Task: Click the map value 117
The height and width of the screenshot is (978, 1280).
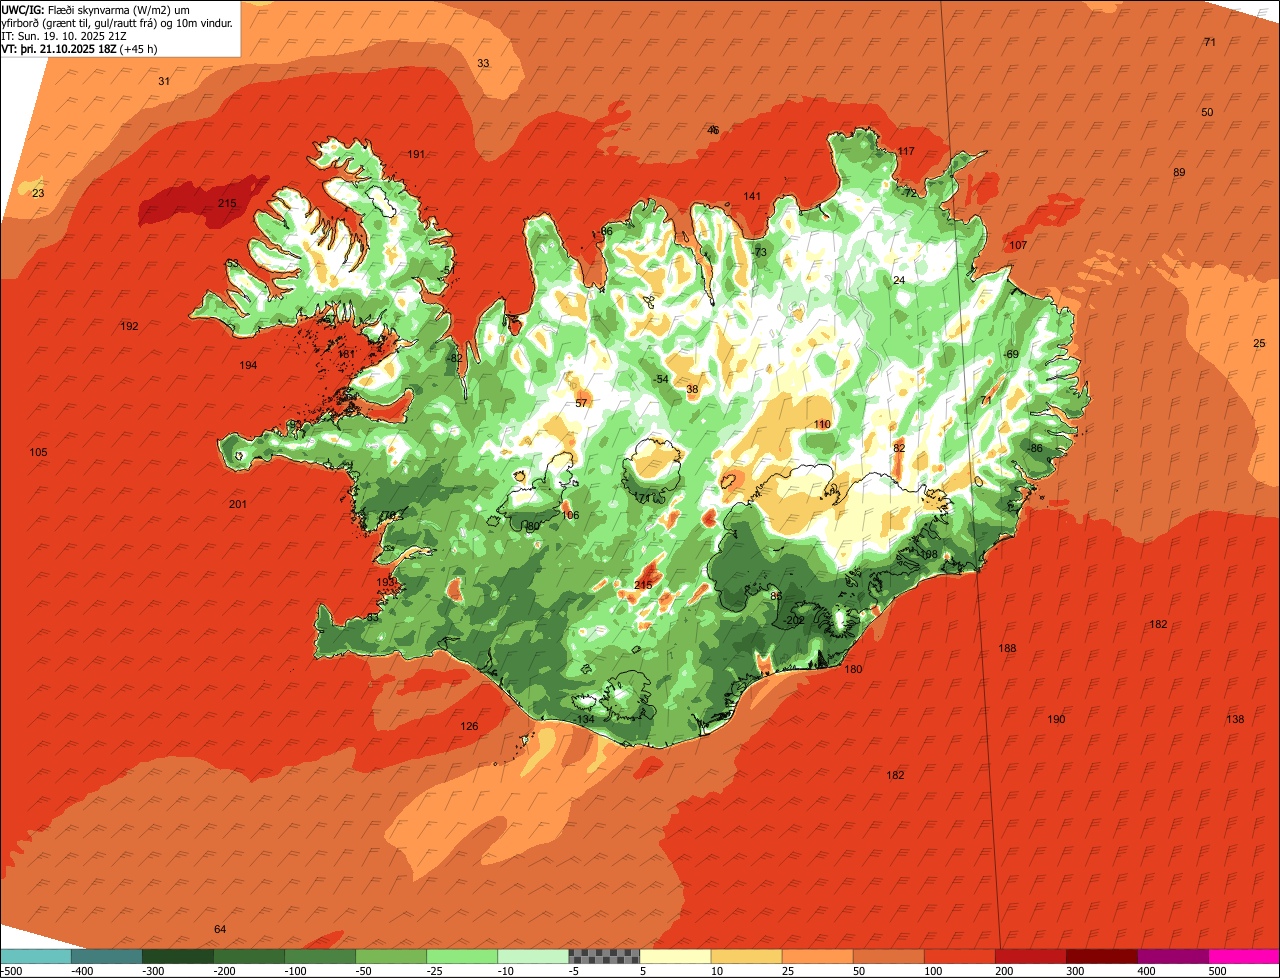Action: (x=906, y=151)
